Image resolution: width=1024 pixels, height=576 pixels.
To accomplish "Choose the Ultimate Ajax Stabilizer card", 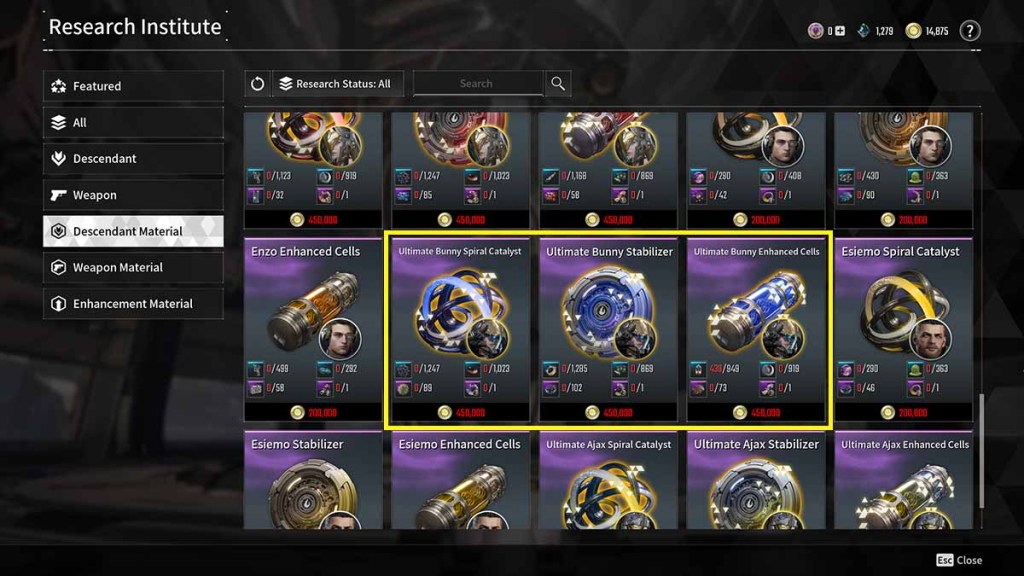I will coord(756,480).
